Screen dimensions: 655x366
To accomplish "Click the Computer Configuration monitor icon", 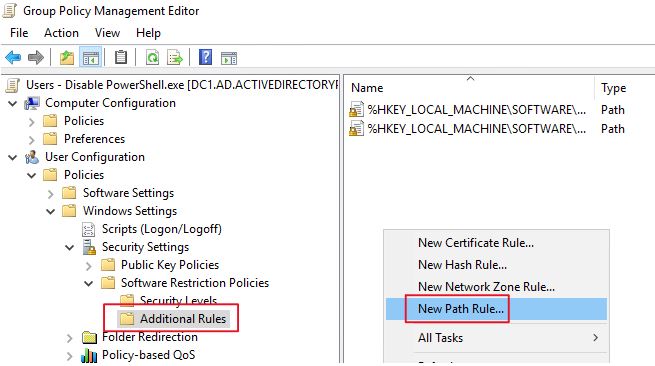I will [x=32, y=103].
